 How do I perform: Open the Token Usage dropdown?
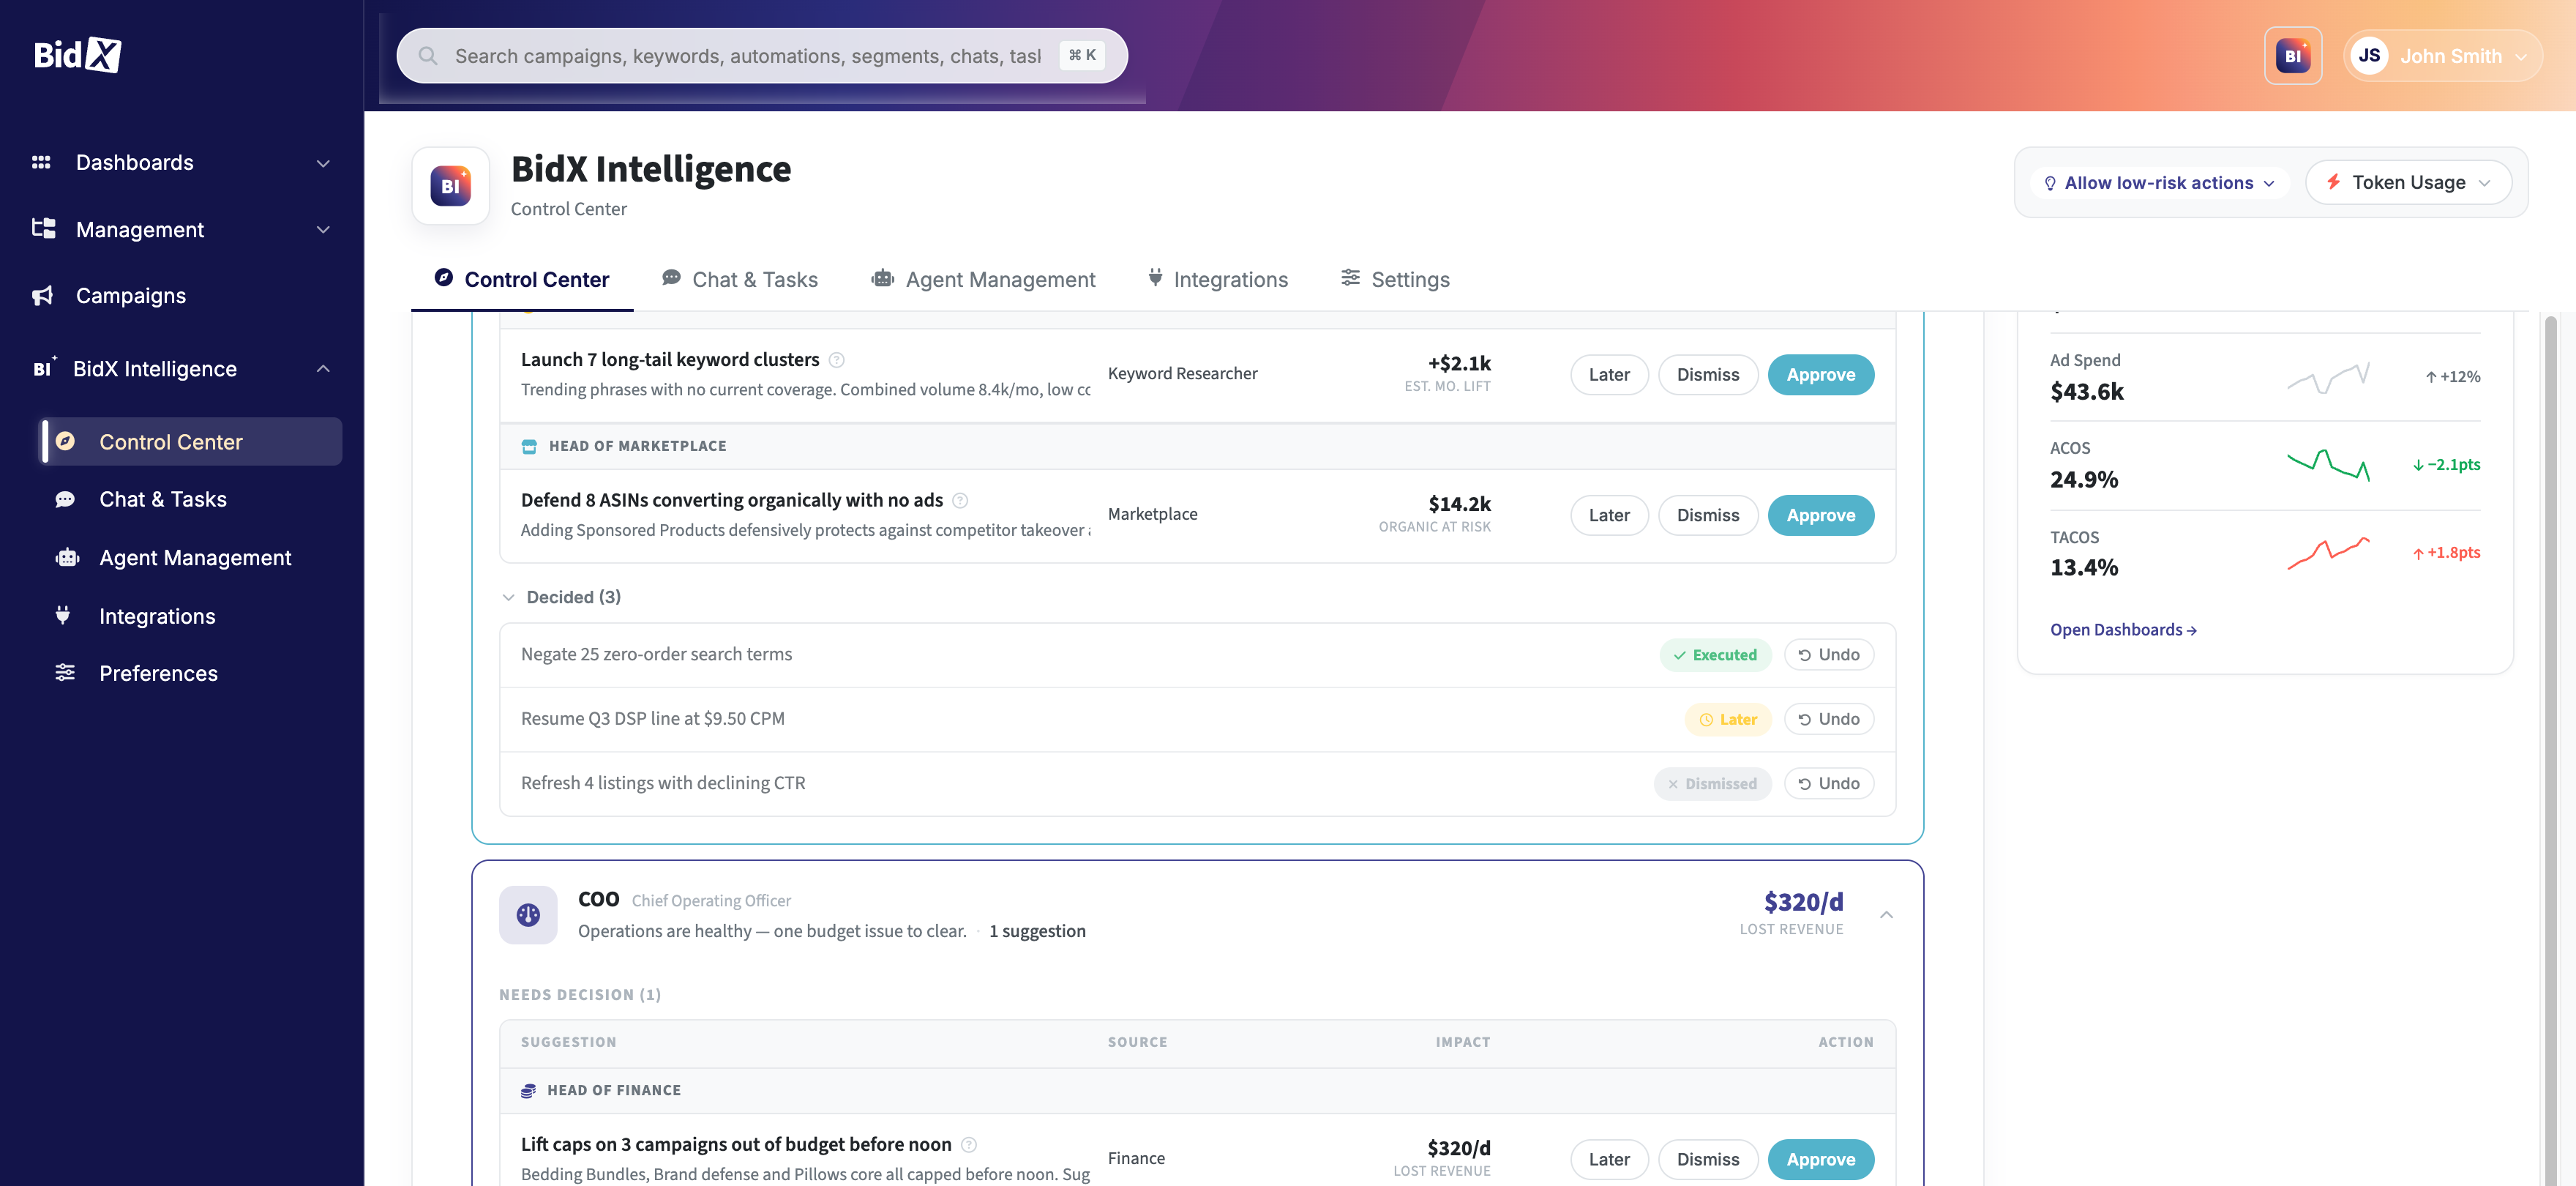2408,182
